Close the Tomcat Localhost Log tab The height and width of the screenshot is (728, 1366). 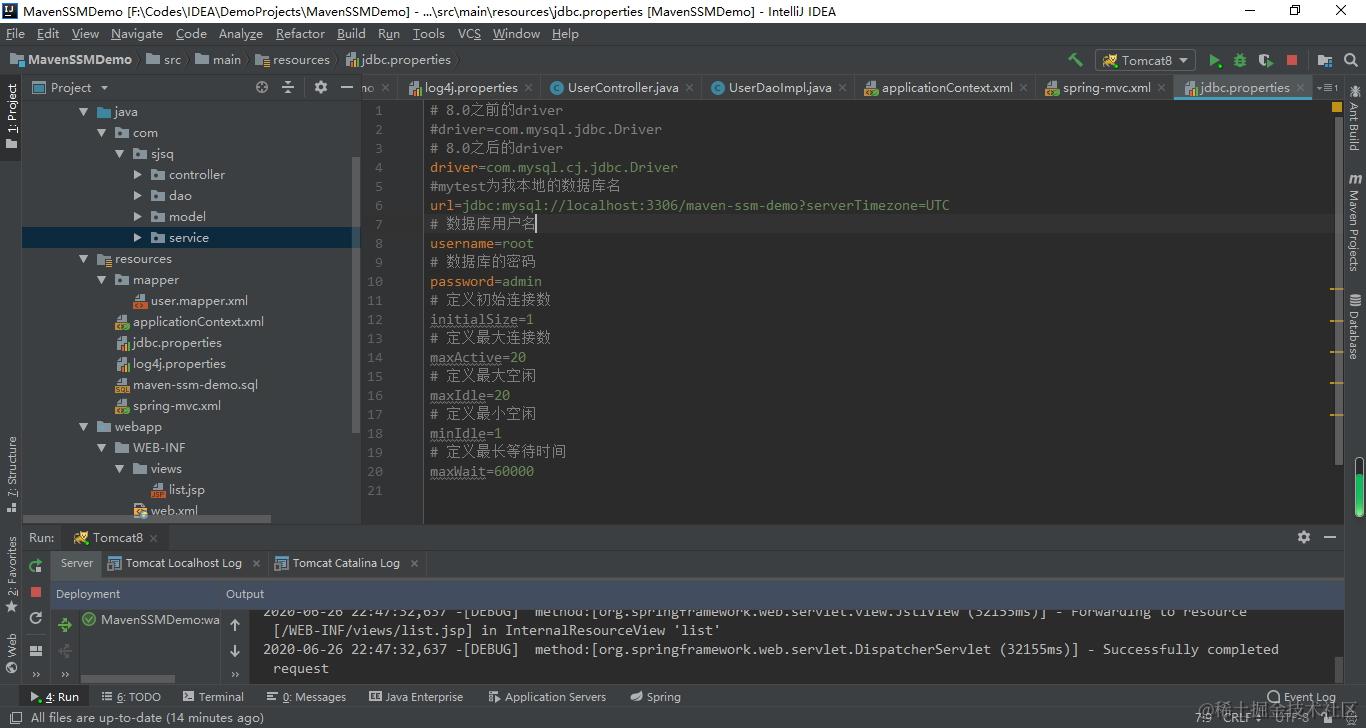(x=256, y=564)
